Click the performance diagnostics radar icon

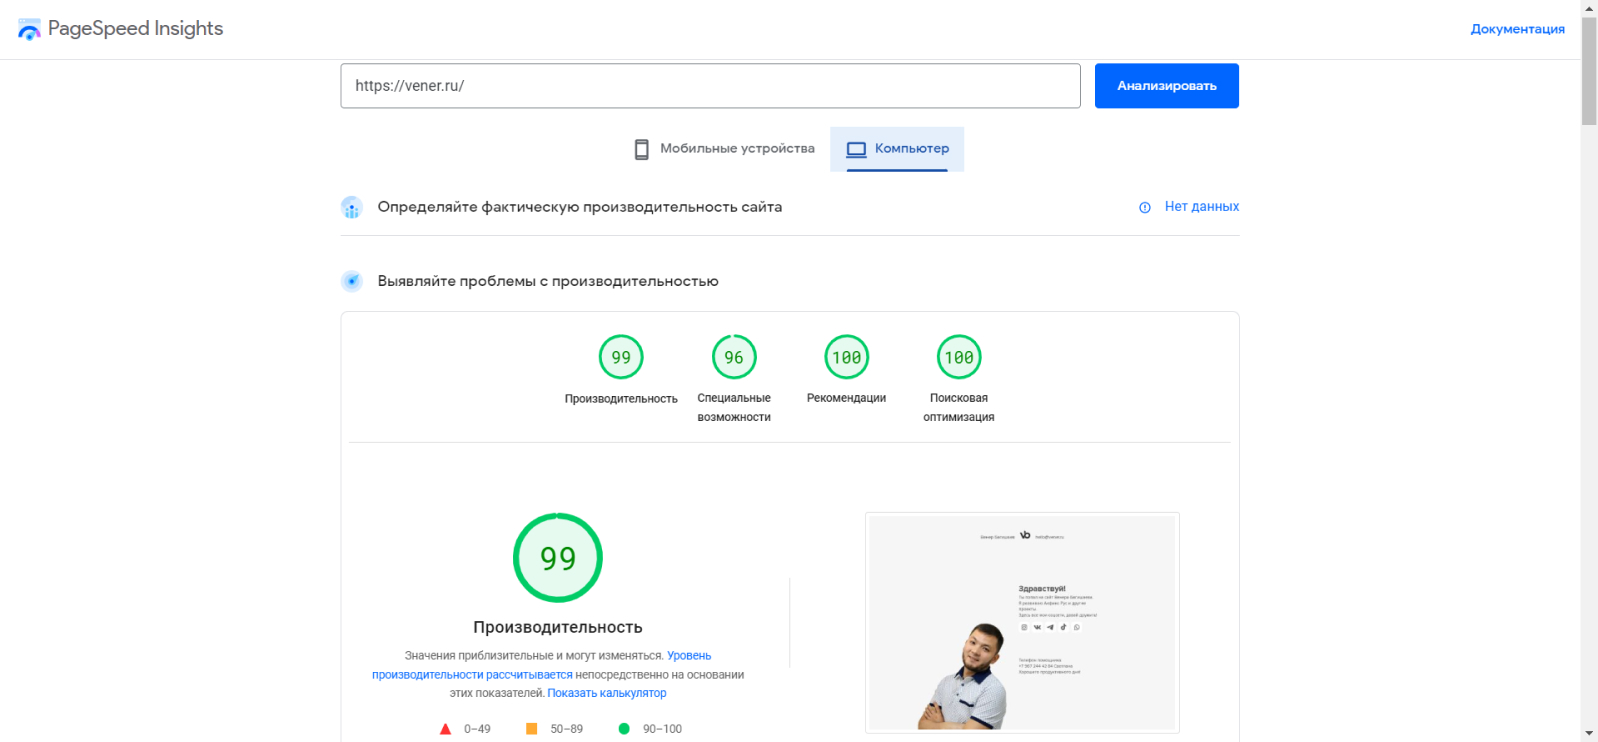pyautogui.click(x=352, y=281)
